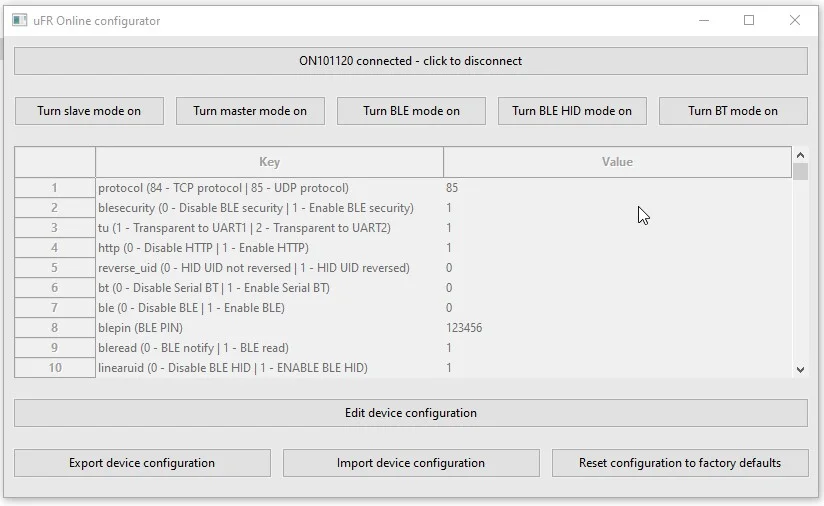Click the table scrollbar up arrow

coord(800,155)
